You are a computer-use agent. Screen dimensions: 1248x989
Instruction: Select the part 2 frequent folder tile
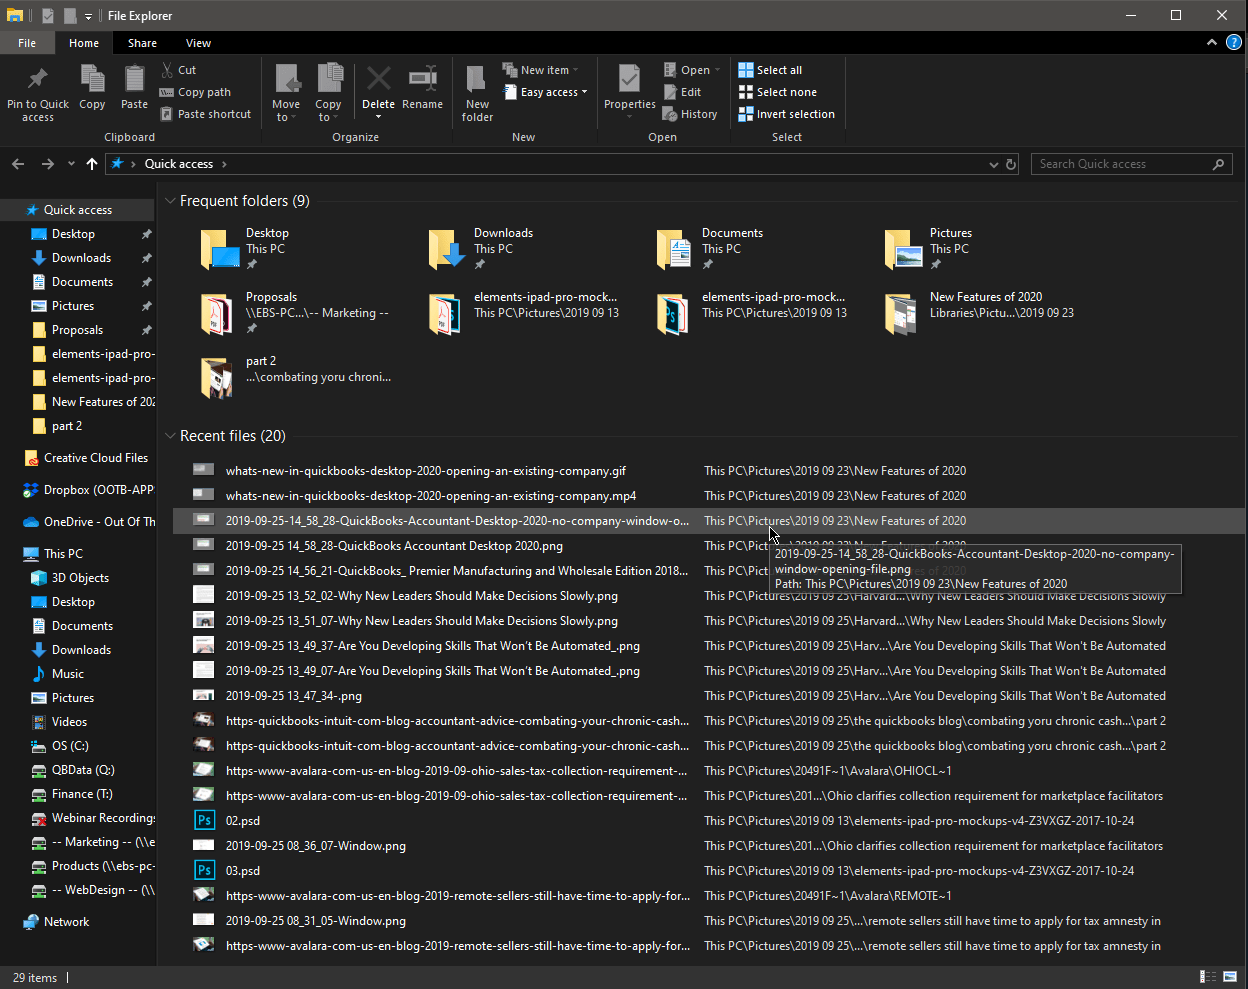click(295, 377)
